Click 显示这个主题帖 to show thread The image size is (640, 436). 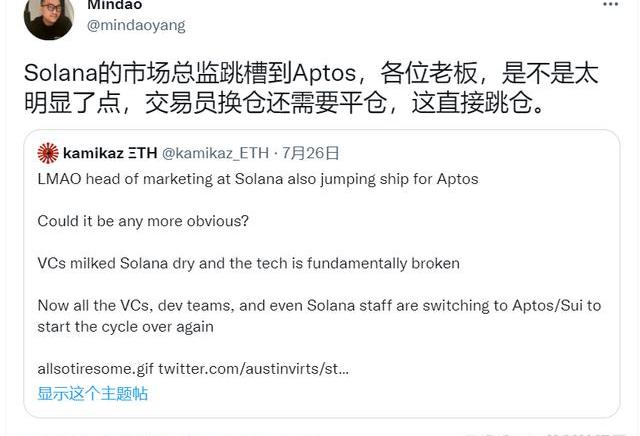tap(92, 393)
